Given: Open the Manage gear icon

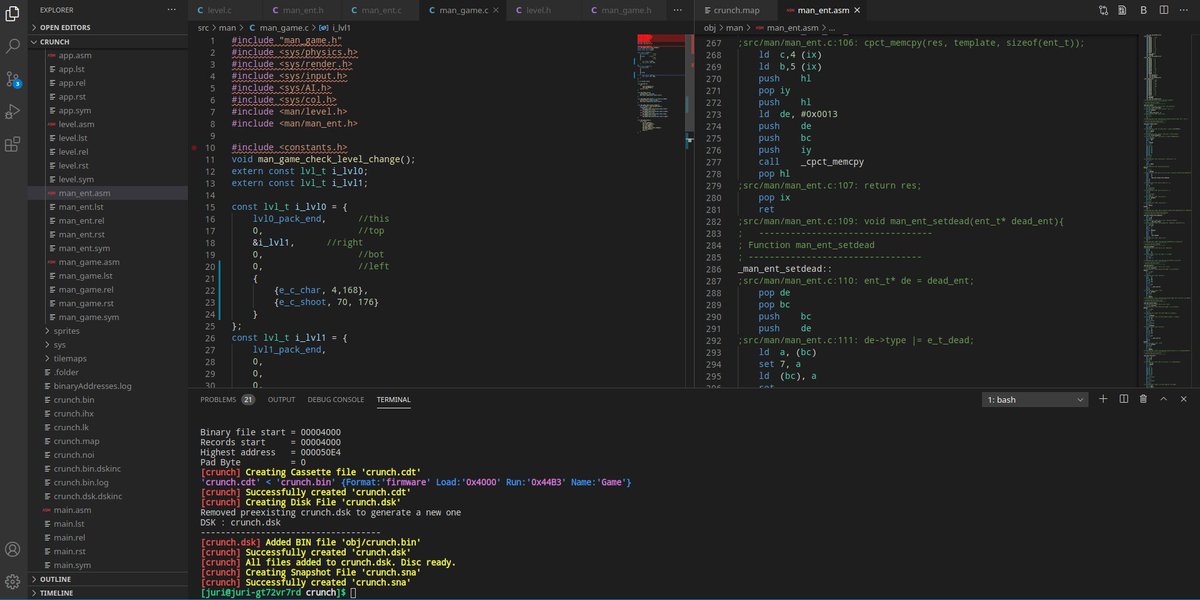Looking at the screenshot, I should click(x=13, y=581).
